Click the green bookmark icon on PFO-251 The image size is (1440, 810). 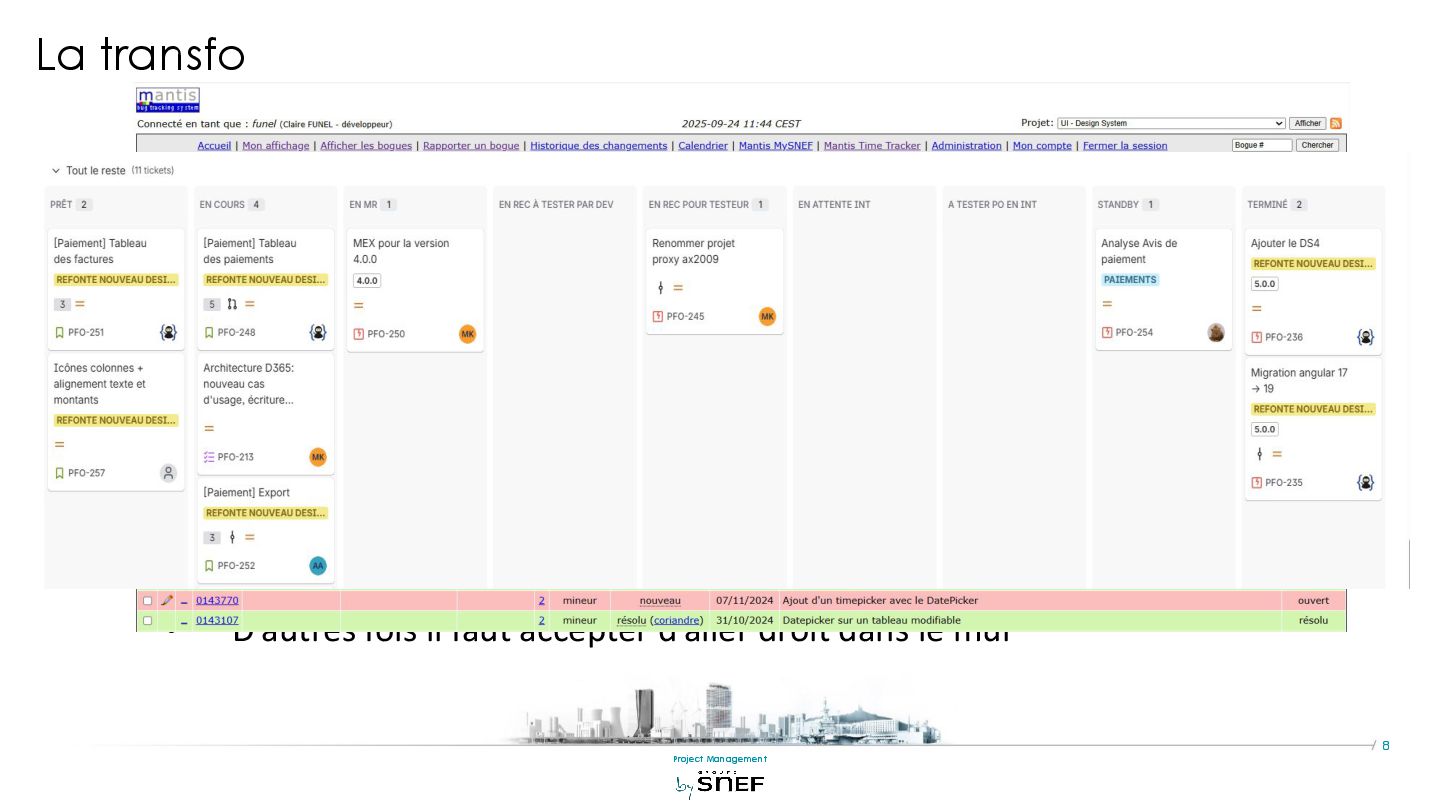[59, 333]
